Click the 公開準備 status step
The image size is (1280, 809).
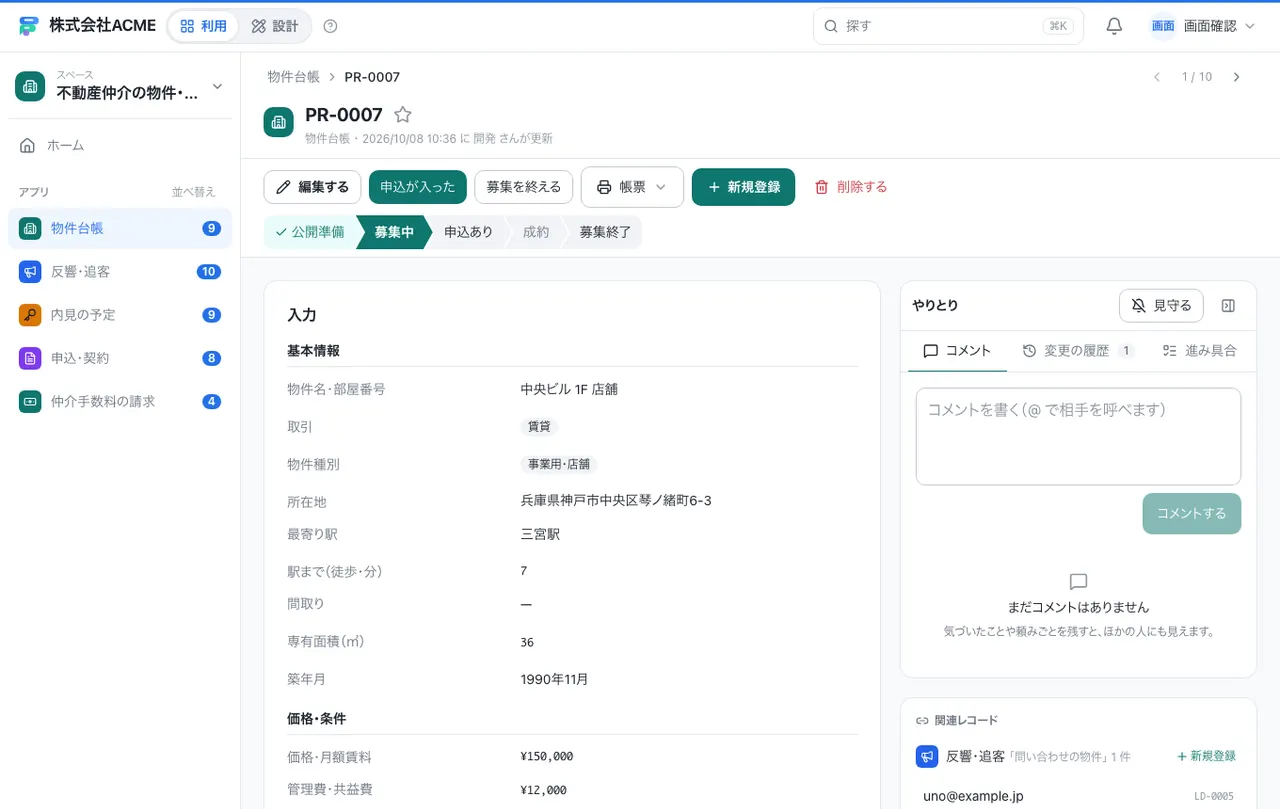click(309, 232)
